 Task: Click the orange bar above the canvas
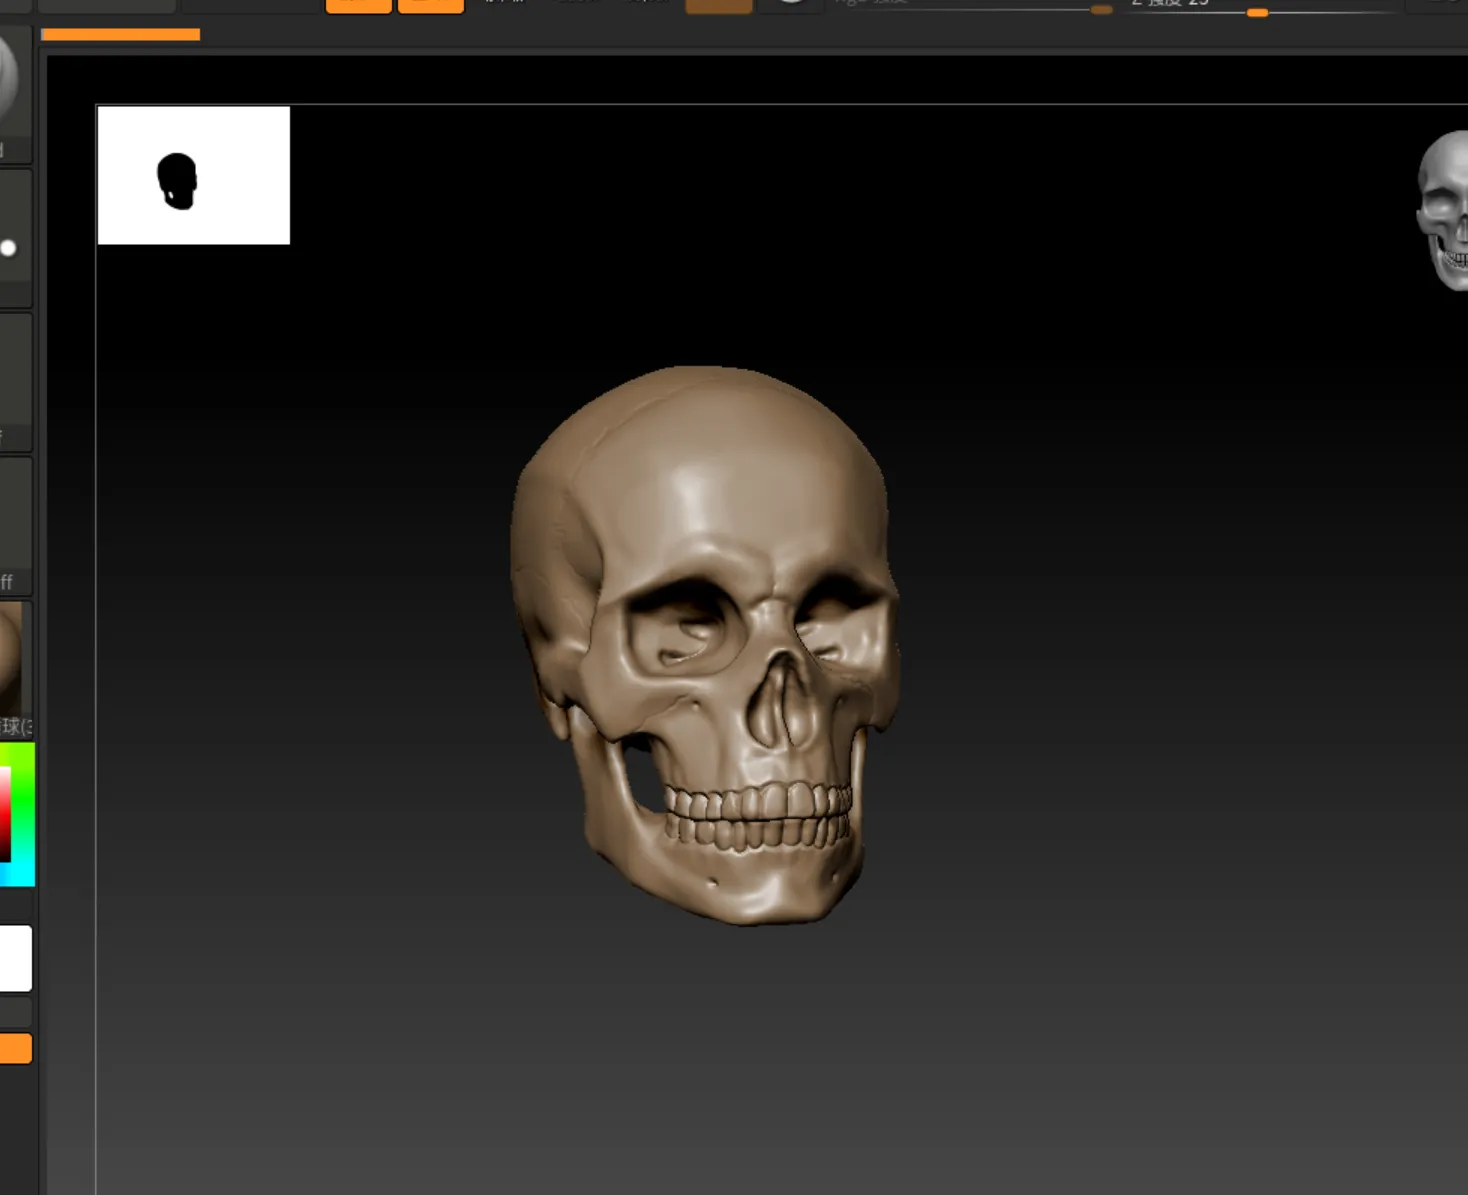click(x=120, y=35)
